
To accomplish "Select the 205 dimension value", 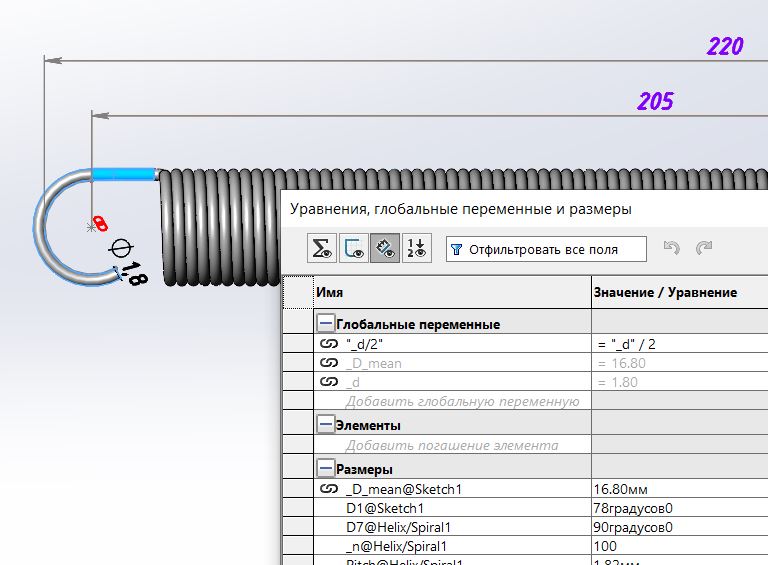I will (x=655, y=101).
